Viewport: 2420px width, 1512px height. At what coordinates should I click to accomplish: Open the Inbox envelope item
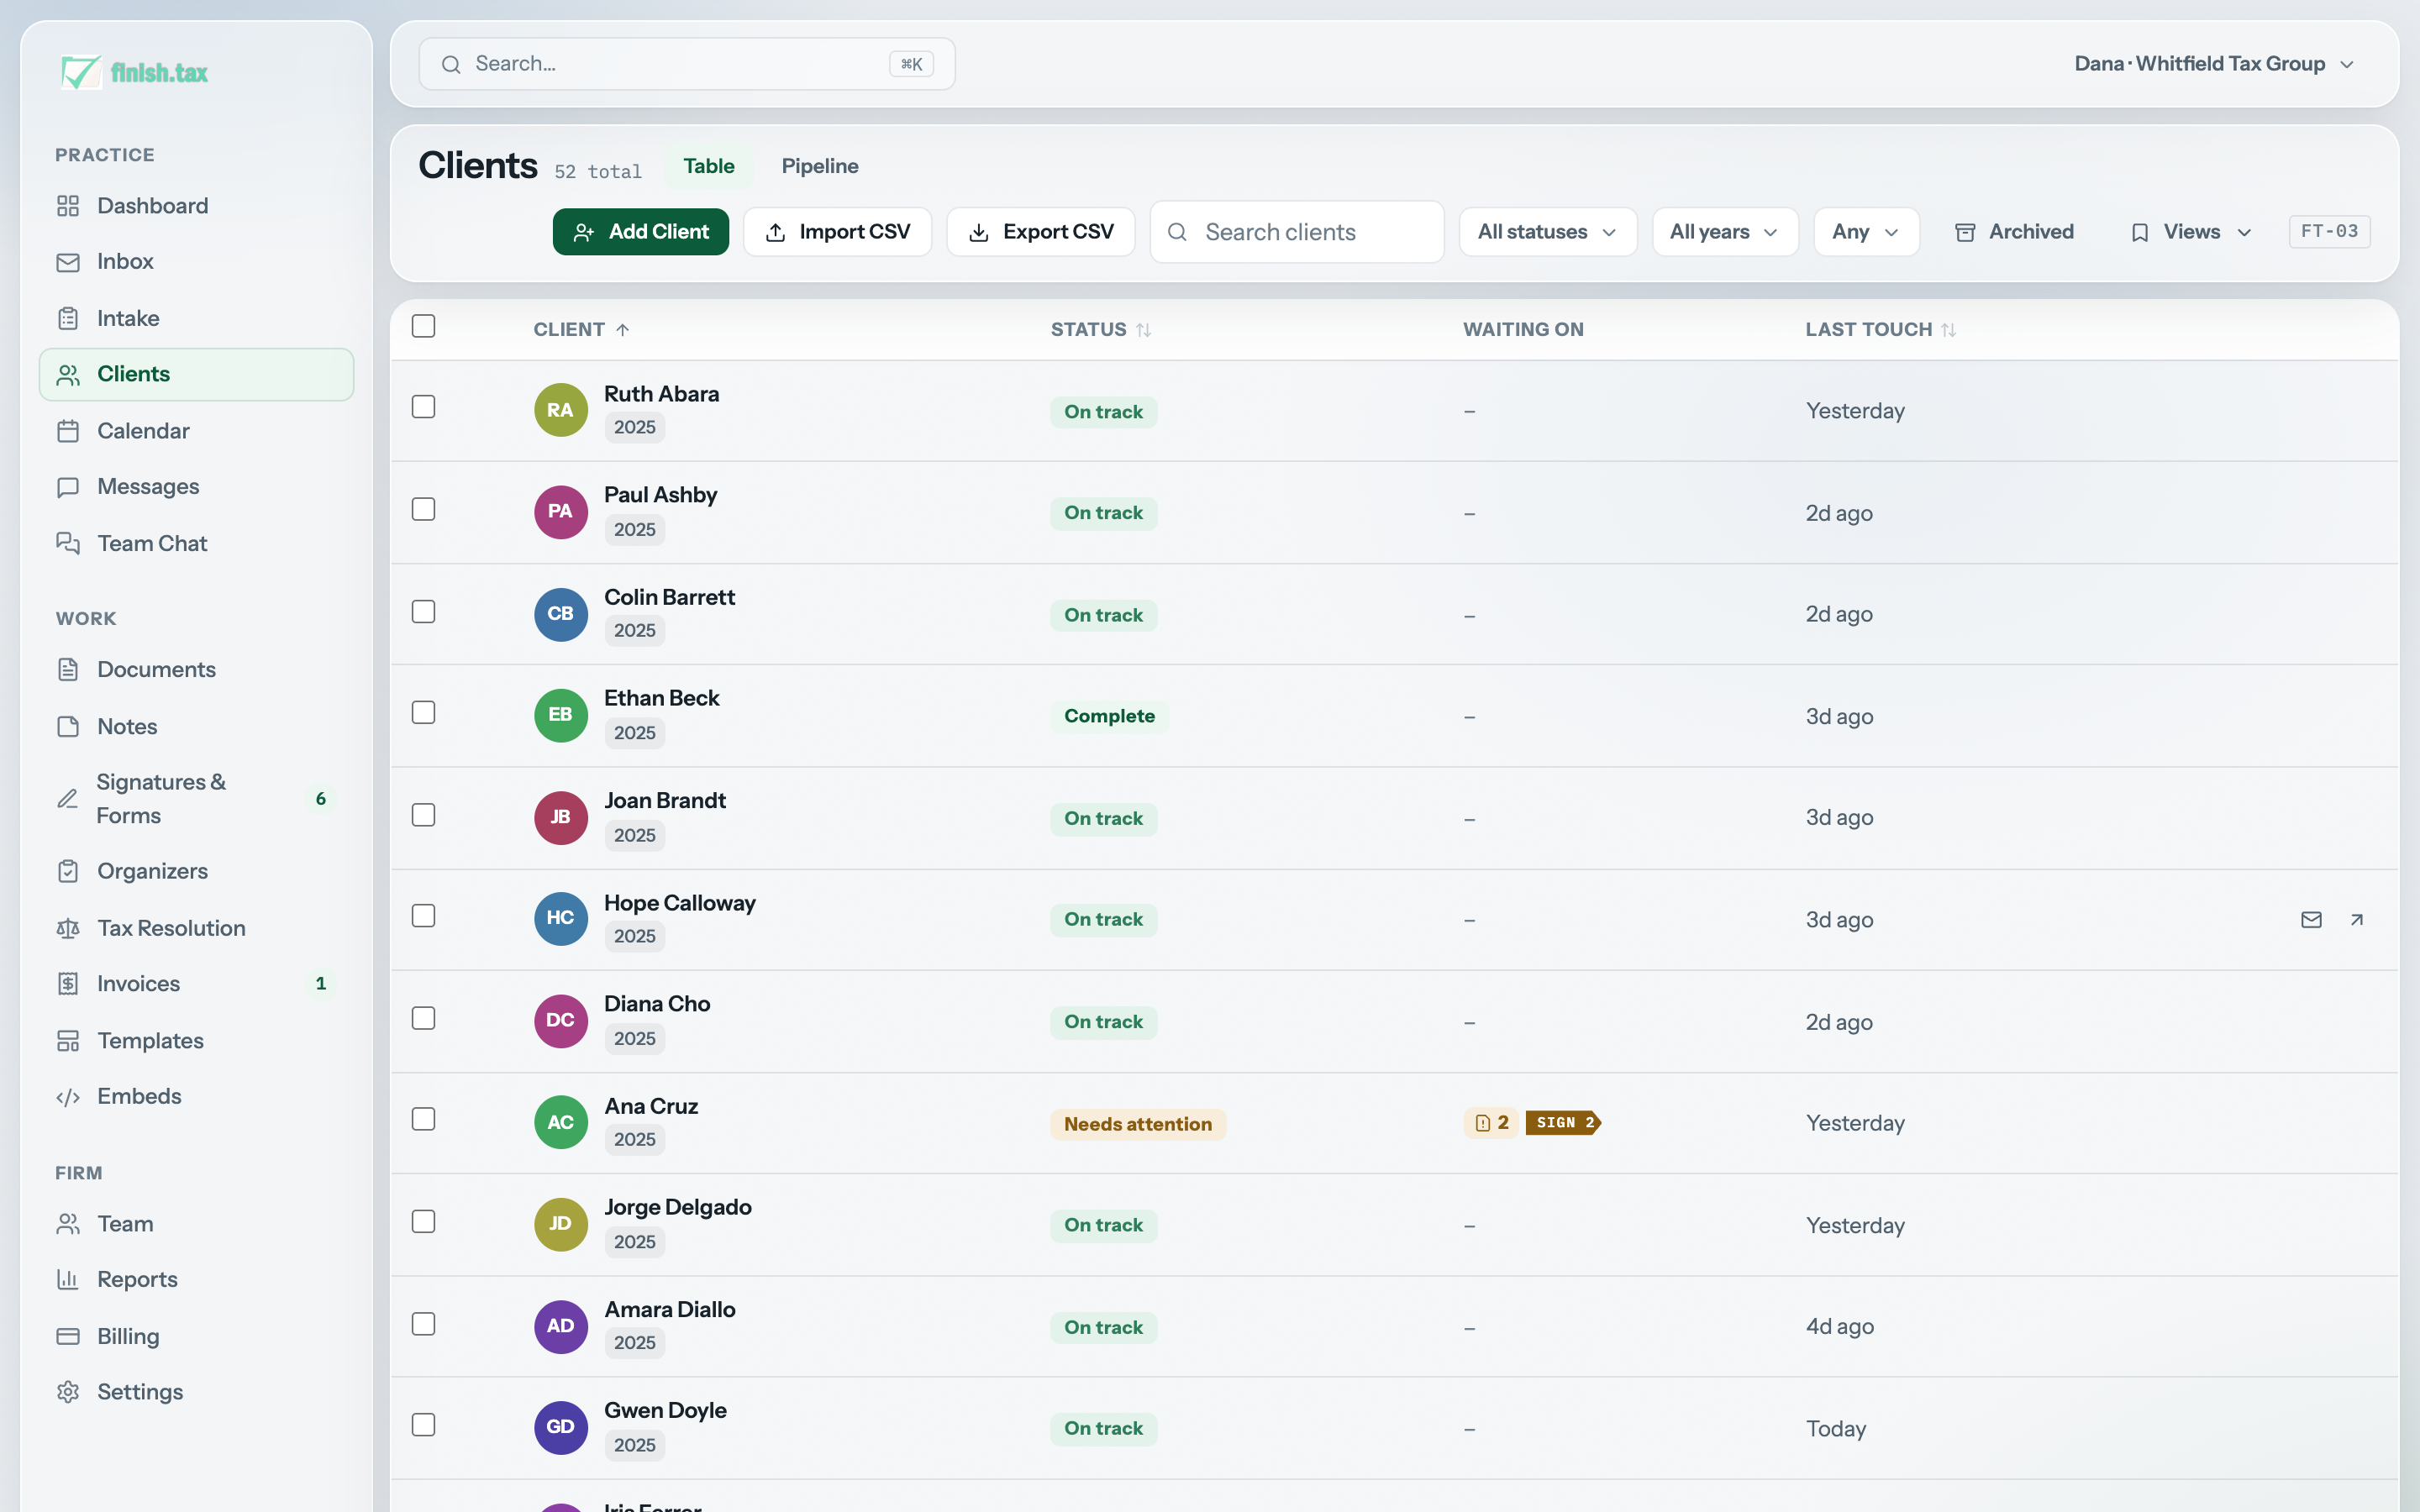196,262
